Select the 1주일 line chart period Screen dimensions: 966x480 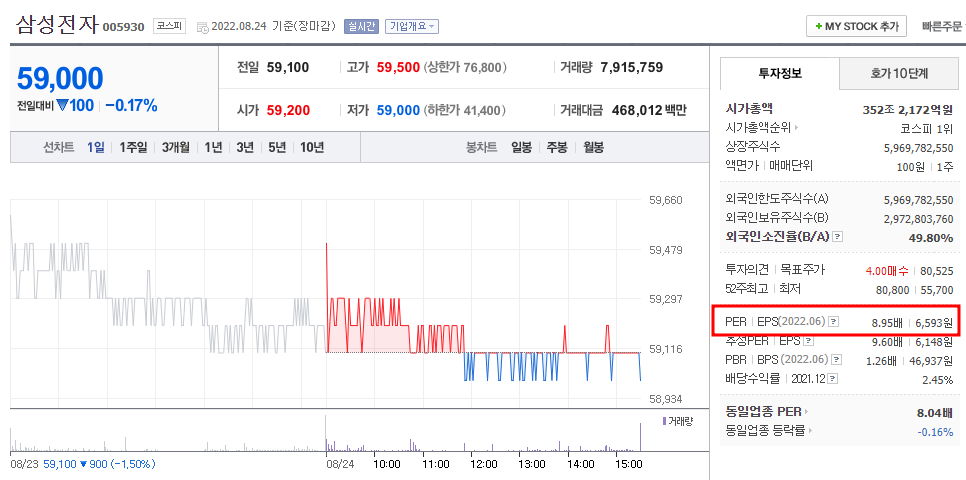133,147
